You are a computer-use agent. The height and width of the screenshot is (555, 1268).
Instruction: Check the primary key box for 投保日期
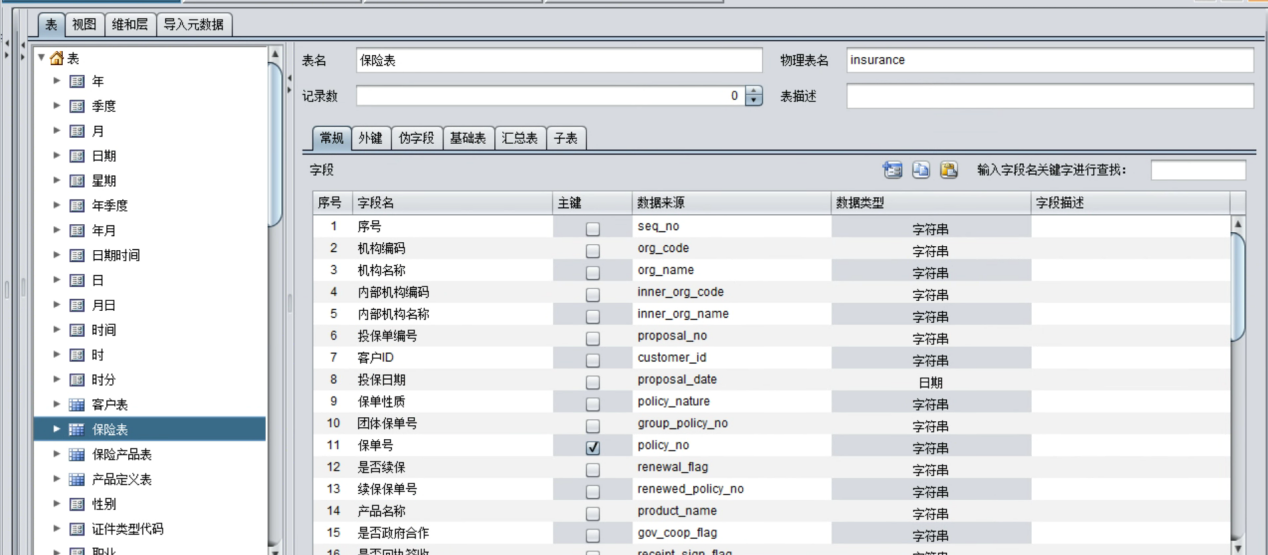(593, 382)
